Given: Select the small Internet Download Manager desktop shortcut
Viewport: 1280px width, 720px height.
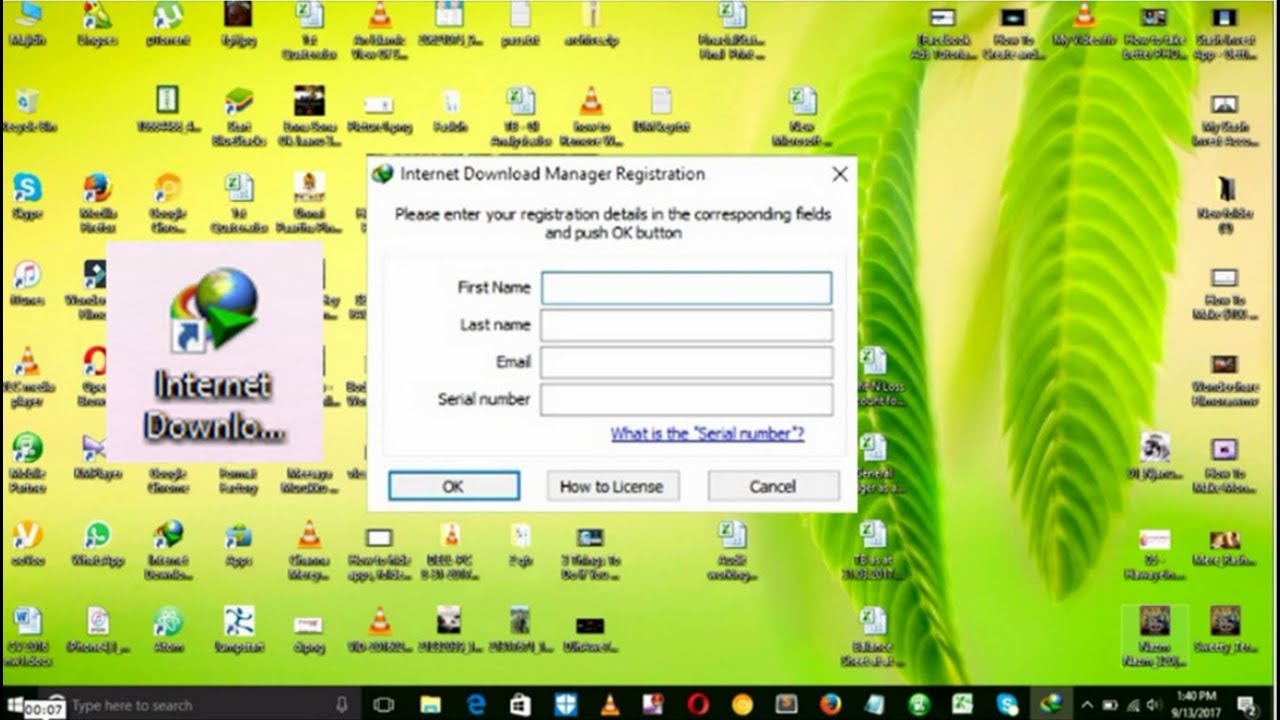Looking at the screenshot, I should point(167,548).
